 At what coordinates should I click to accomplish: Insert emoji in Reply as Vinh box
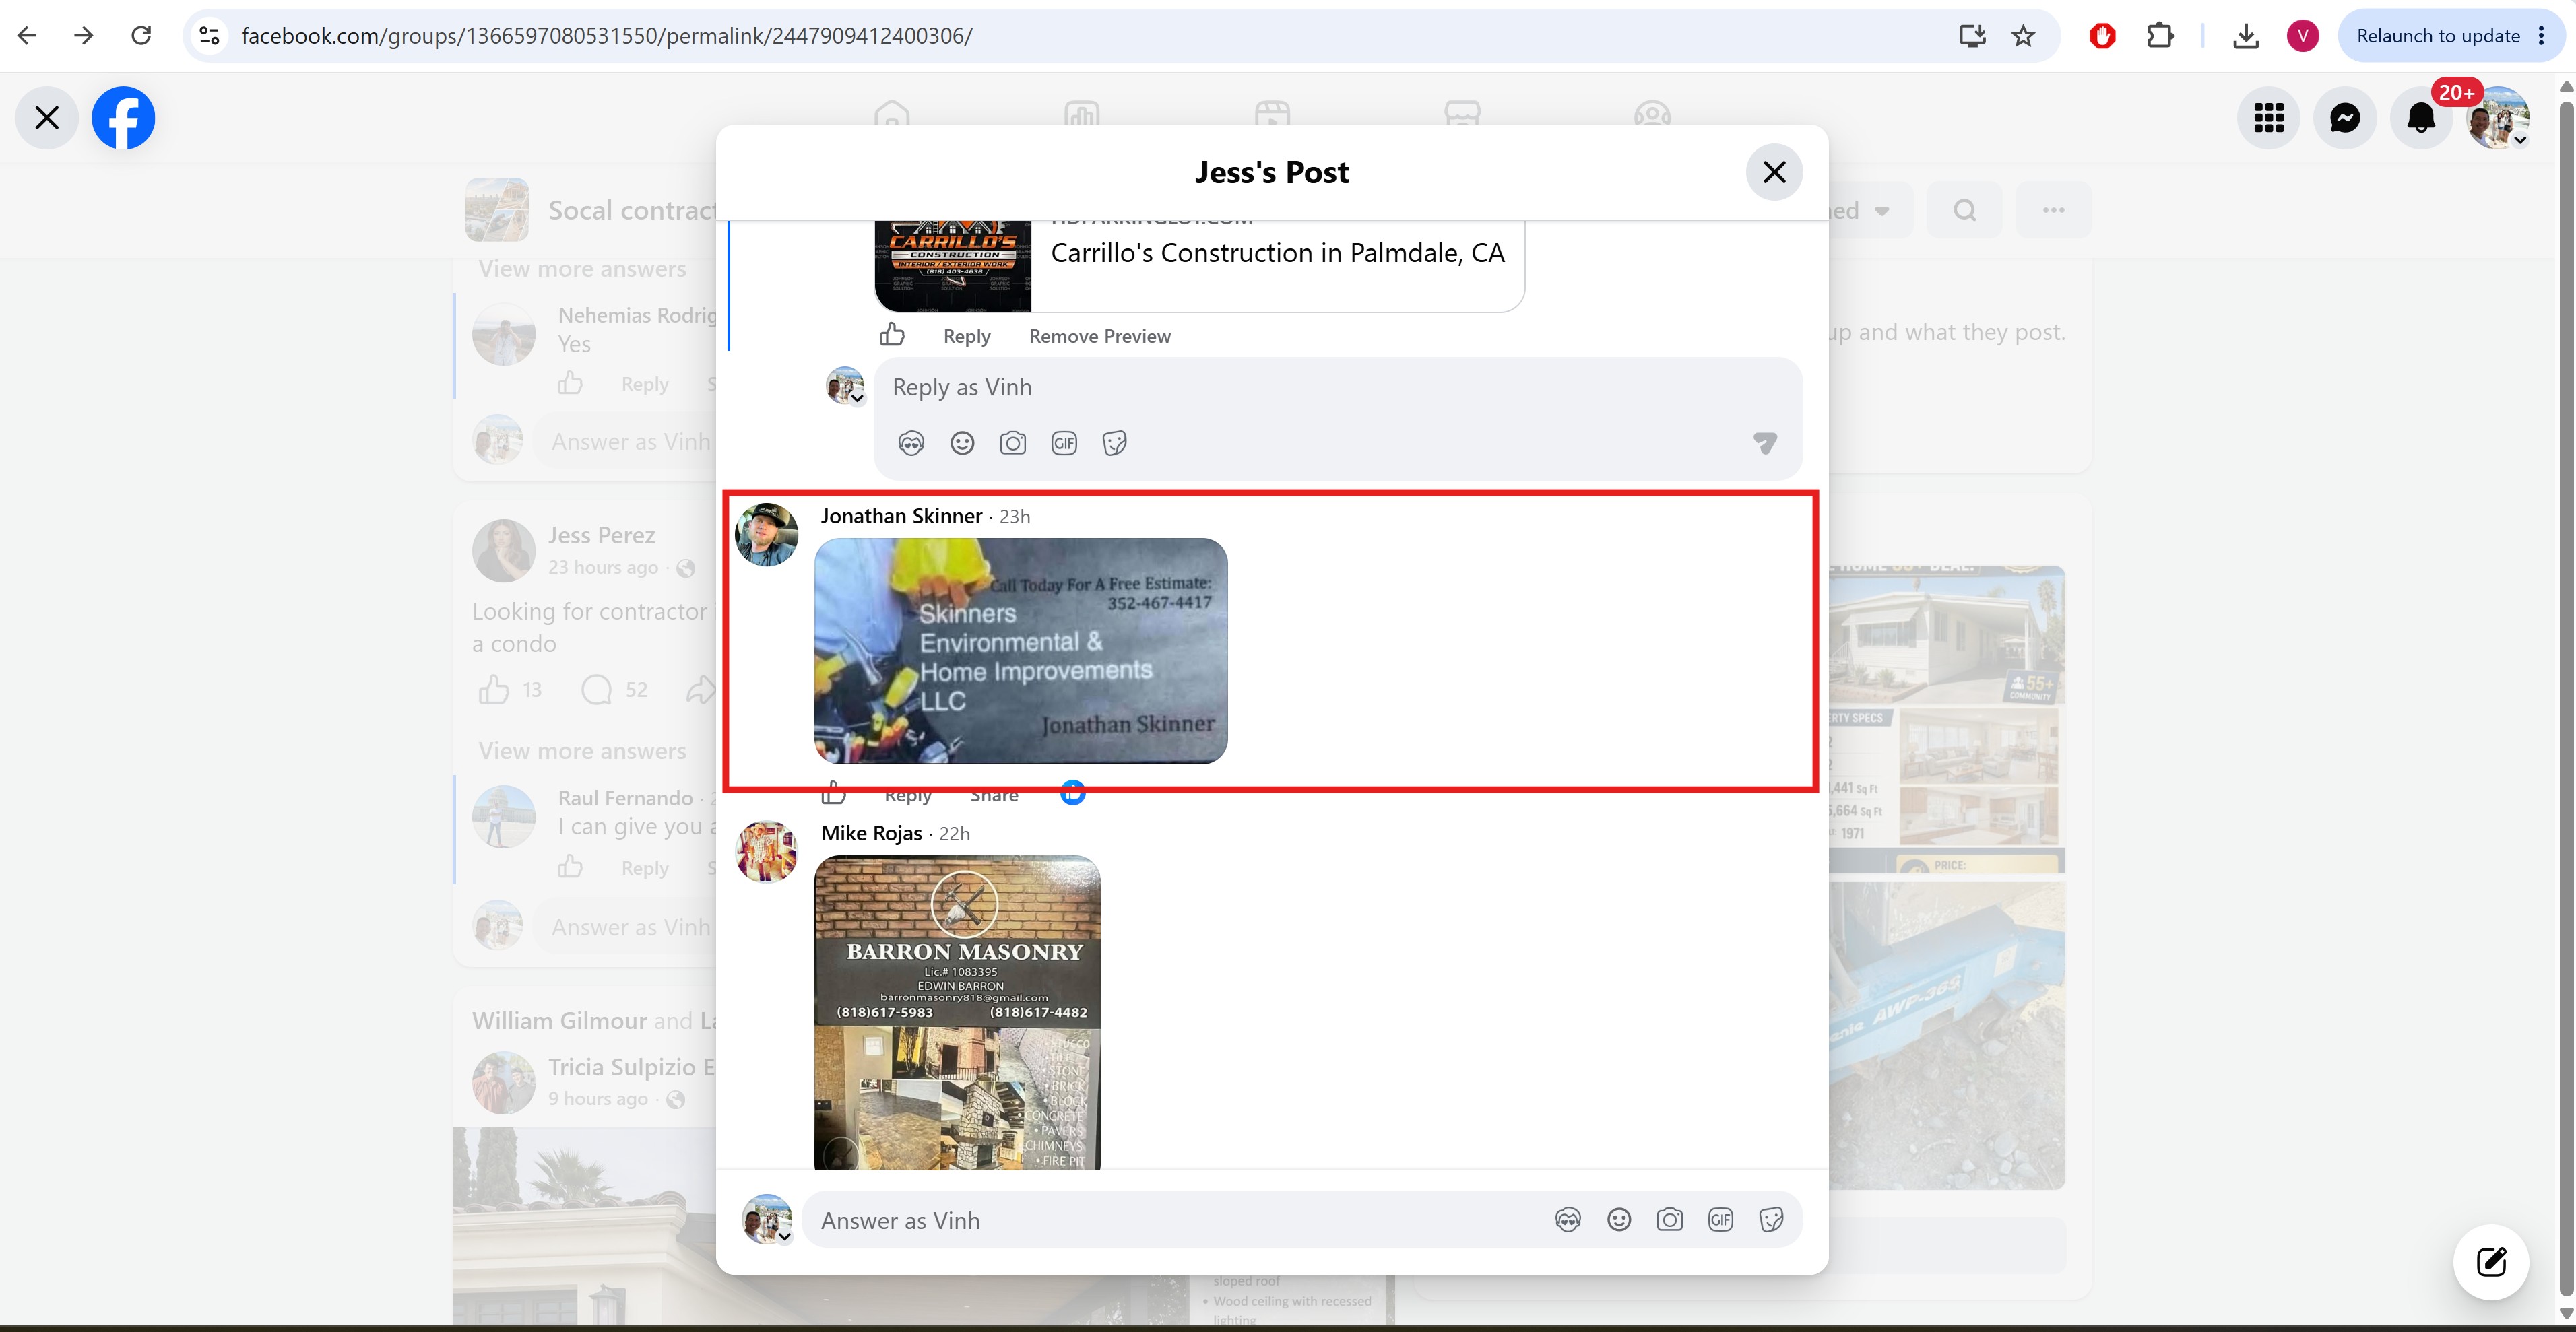962,443
